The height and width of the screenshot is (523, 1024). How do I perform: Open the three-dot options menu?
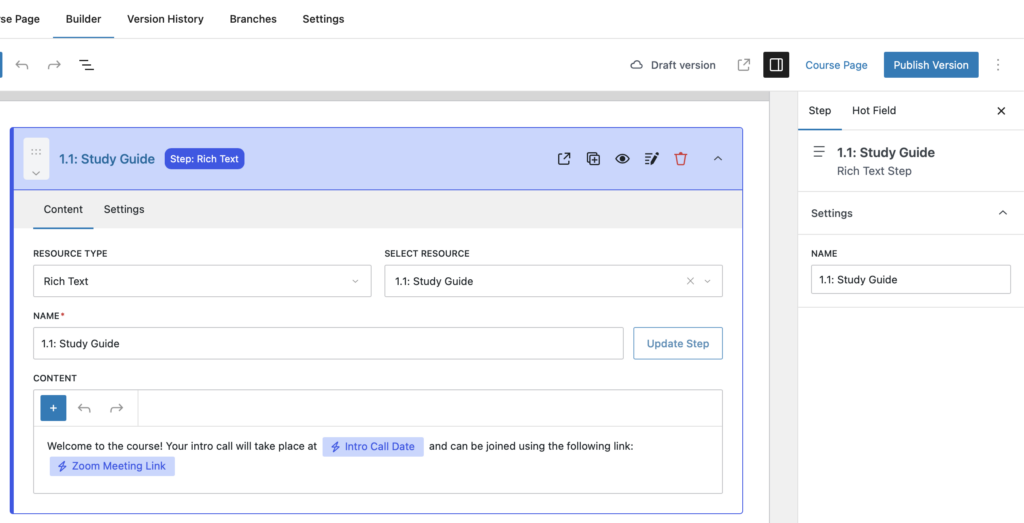point(998,65)
